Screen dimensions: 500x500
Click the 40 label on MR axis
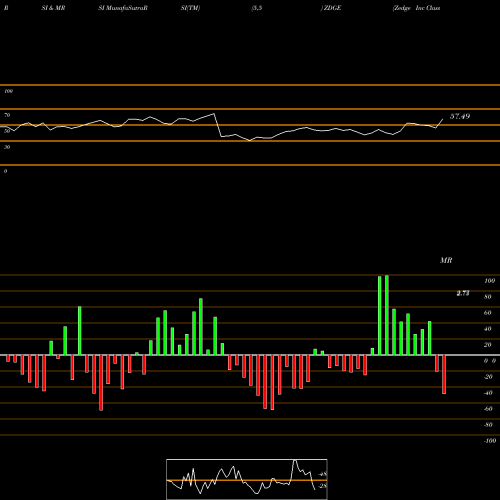pyautogui.click(x=488, y=329)
